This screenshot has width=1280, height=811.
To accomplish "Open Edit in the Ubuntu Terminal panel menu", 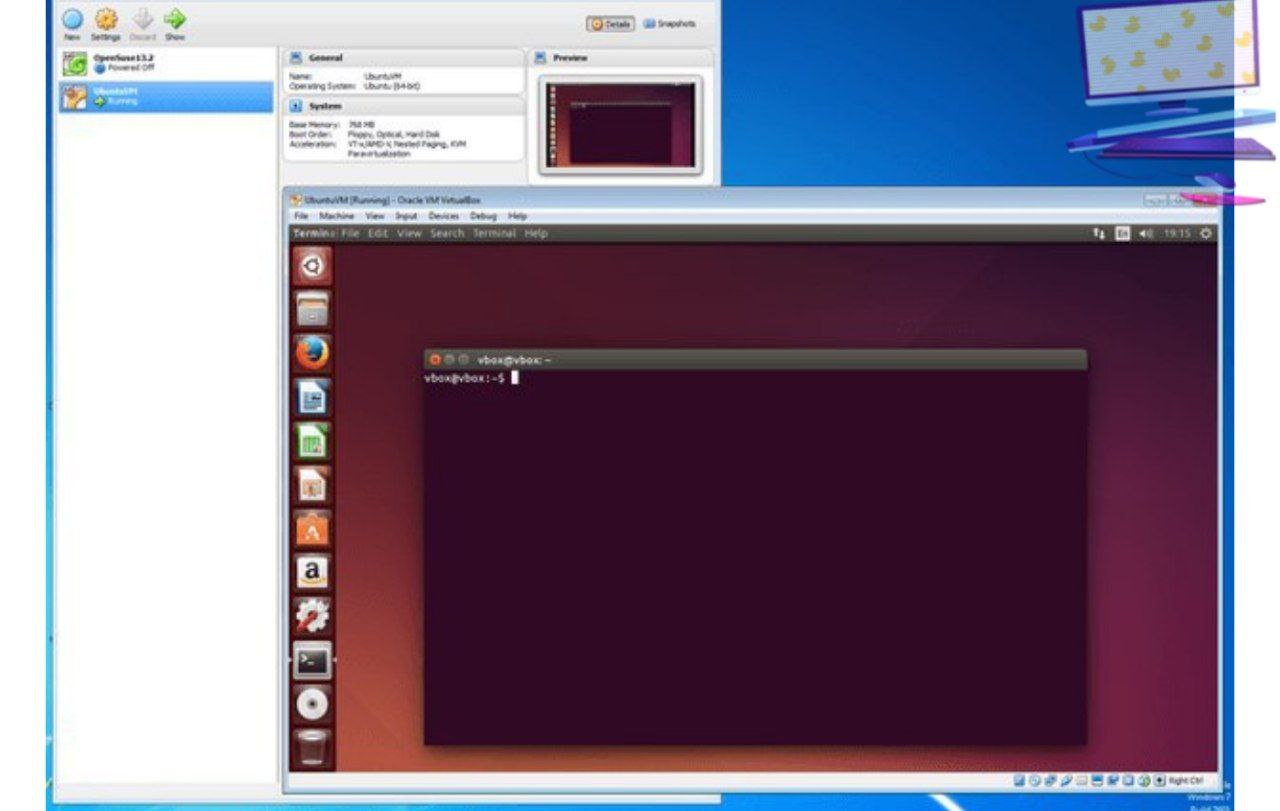I will [378, 233].
